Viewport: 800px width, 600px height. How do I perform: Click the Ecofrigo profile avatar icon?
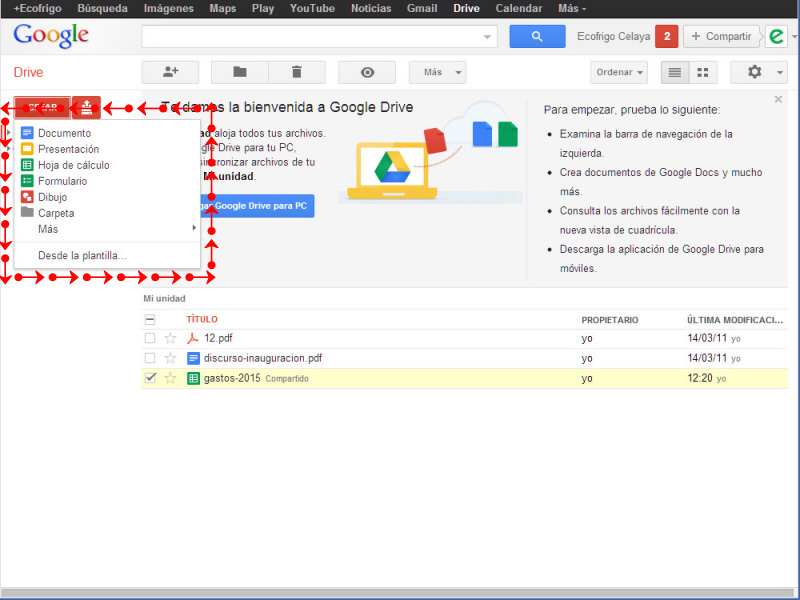776,36
